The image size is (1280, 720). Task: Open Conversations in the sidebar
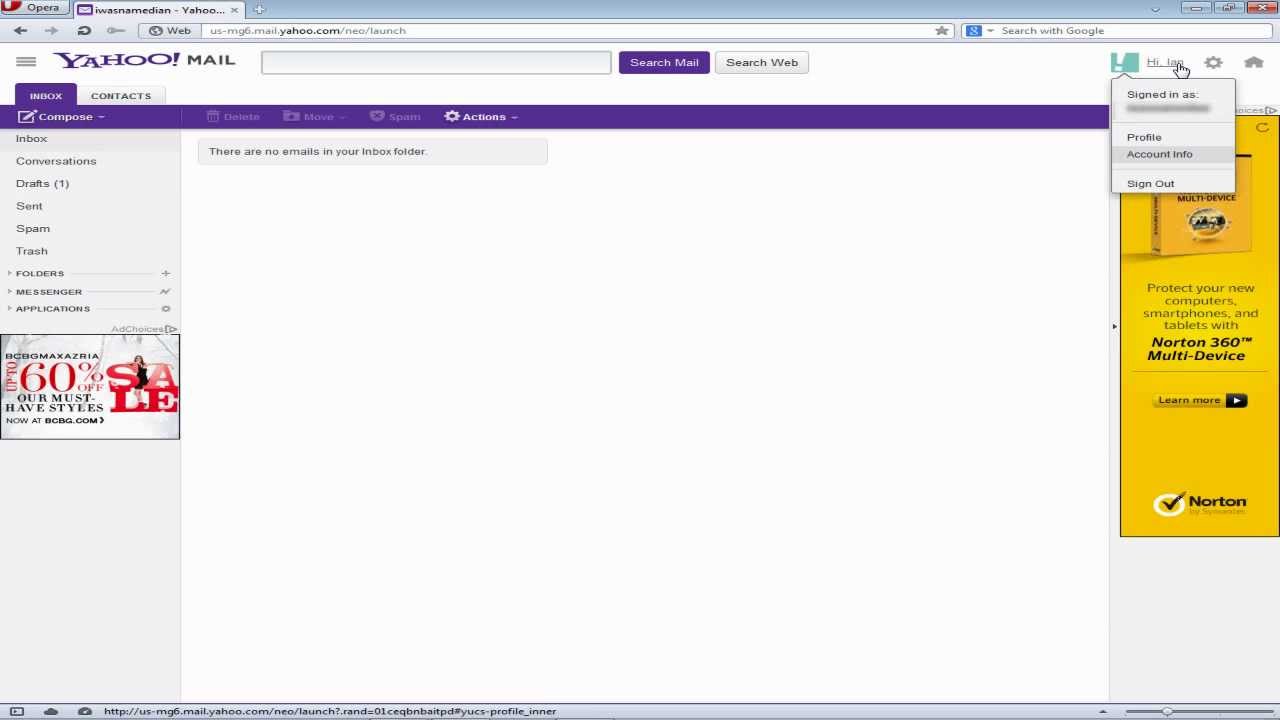pyautogui.click(x=56, y=161)
